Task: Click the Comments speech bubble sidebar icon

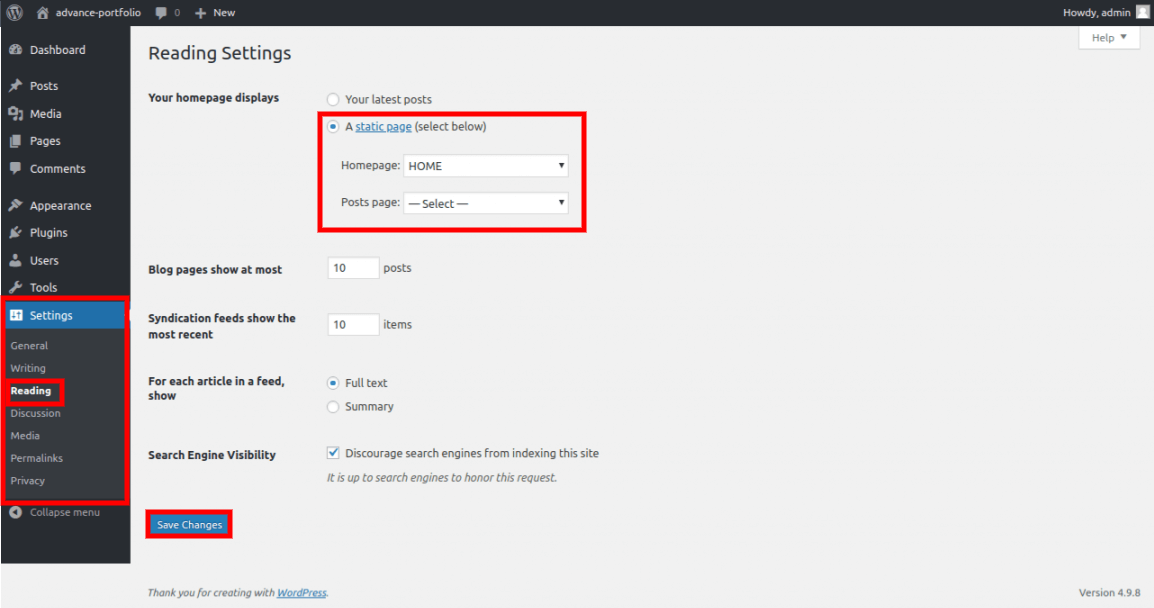Action: tap(15, 168)
